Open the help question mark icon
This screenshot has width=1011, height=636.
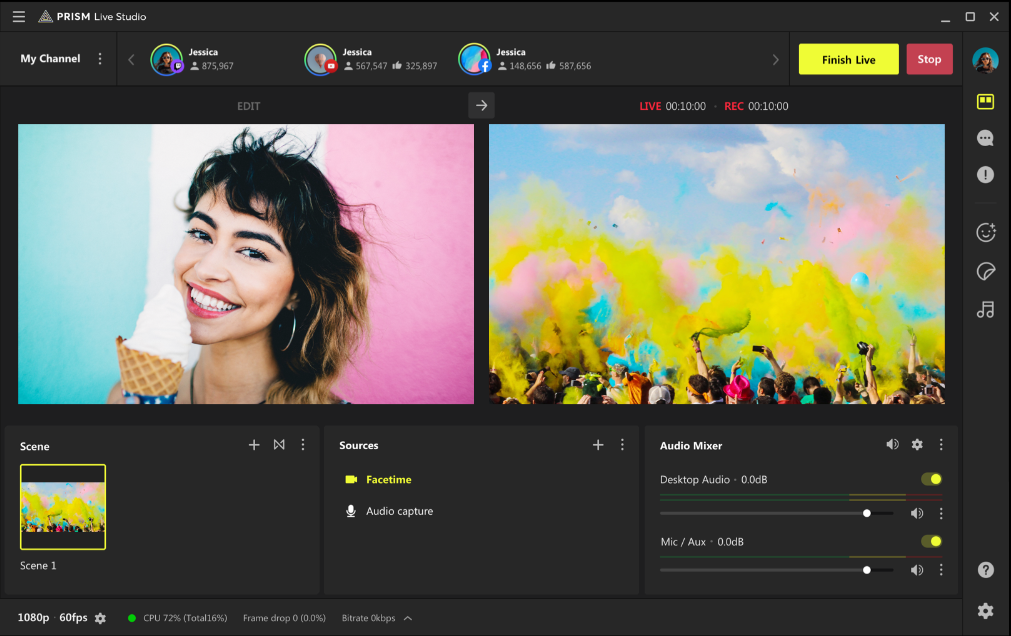coord(985,570)
